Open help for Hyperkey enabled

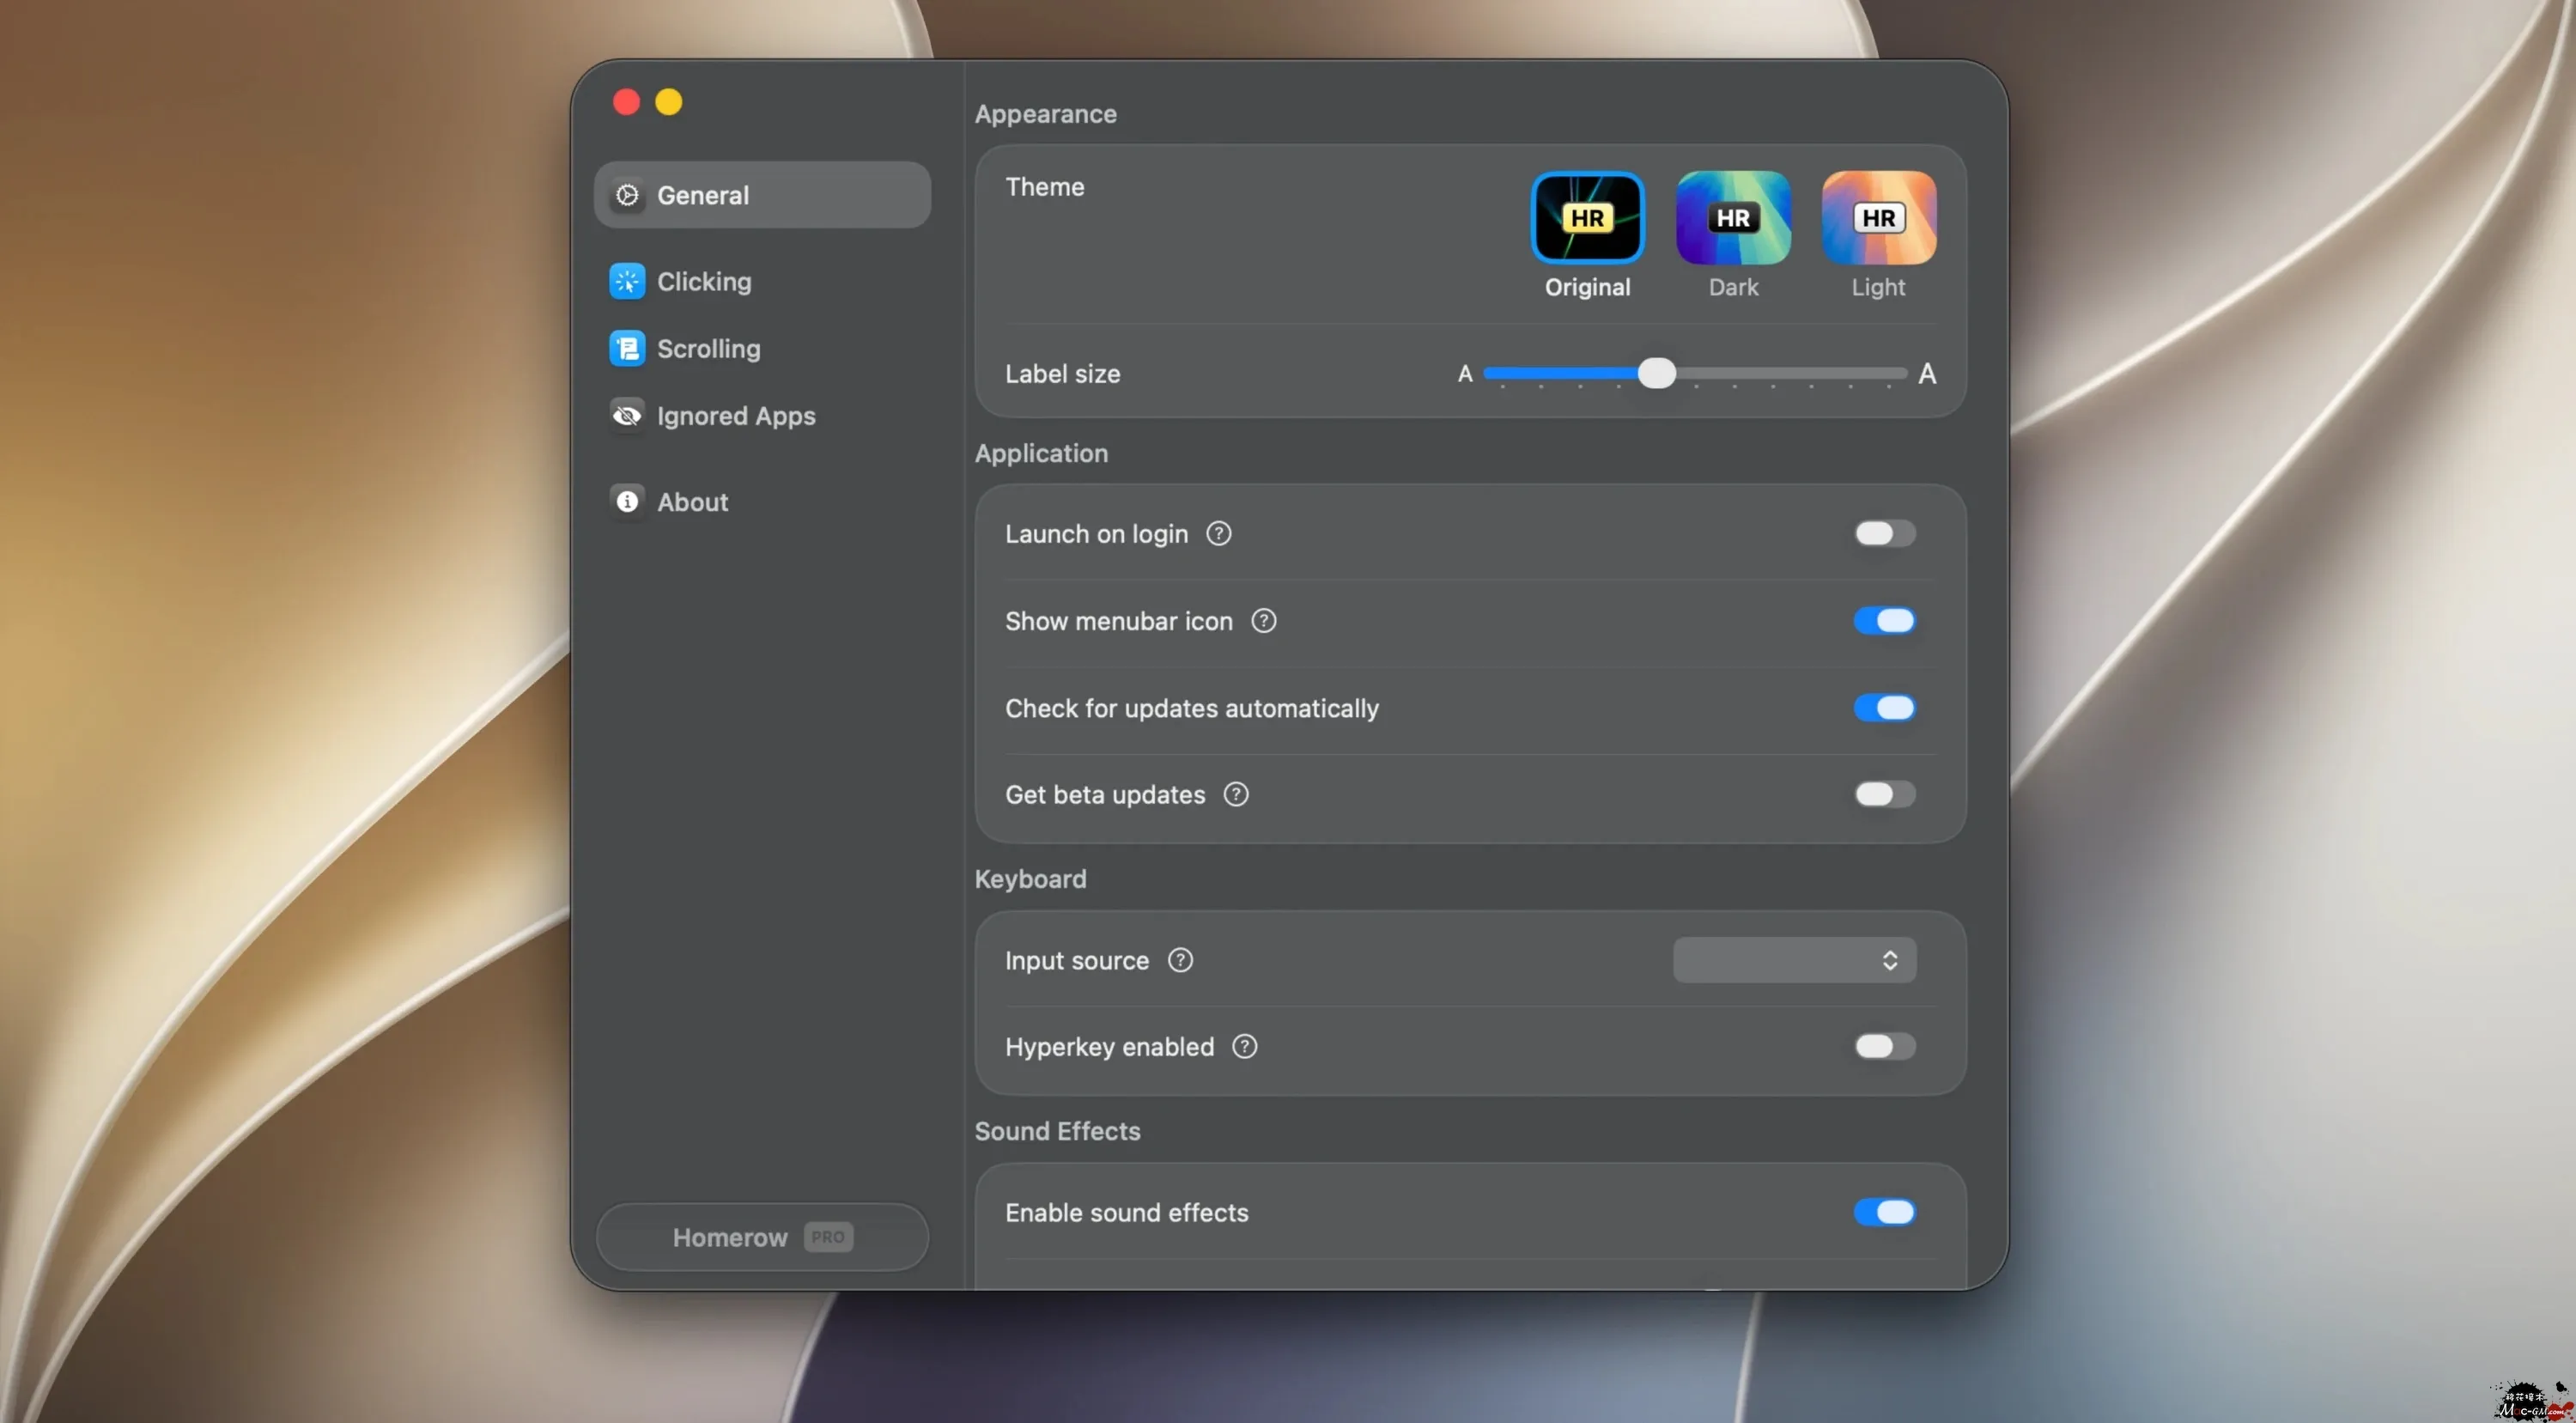[x=1244, y=1047]
